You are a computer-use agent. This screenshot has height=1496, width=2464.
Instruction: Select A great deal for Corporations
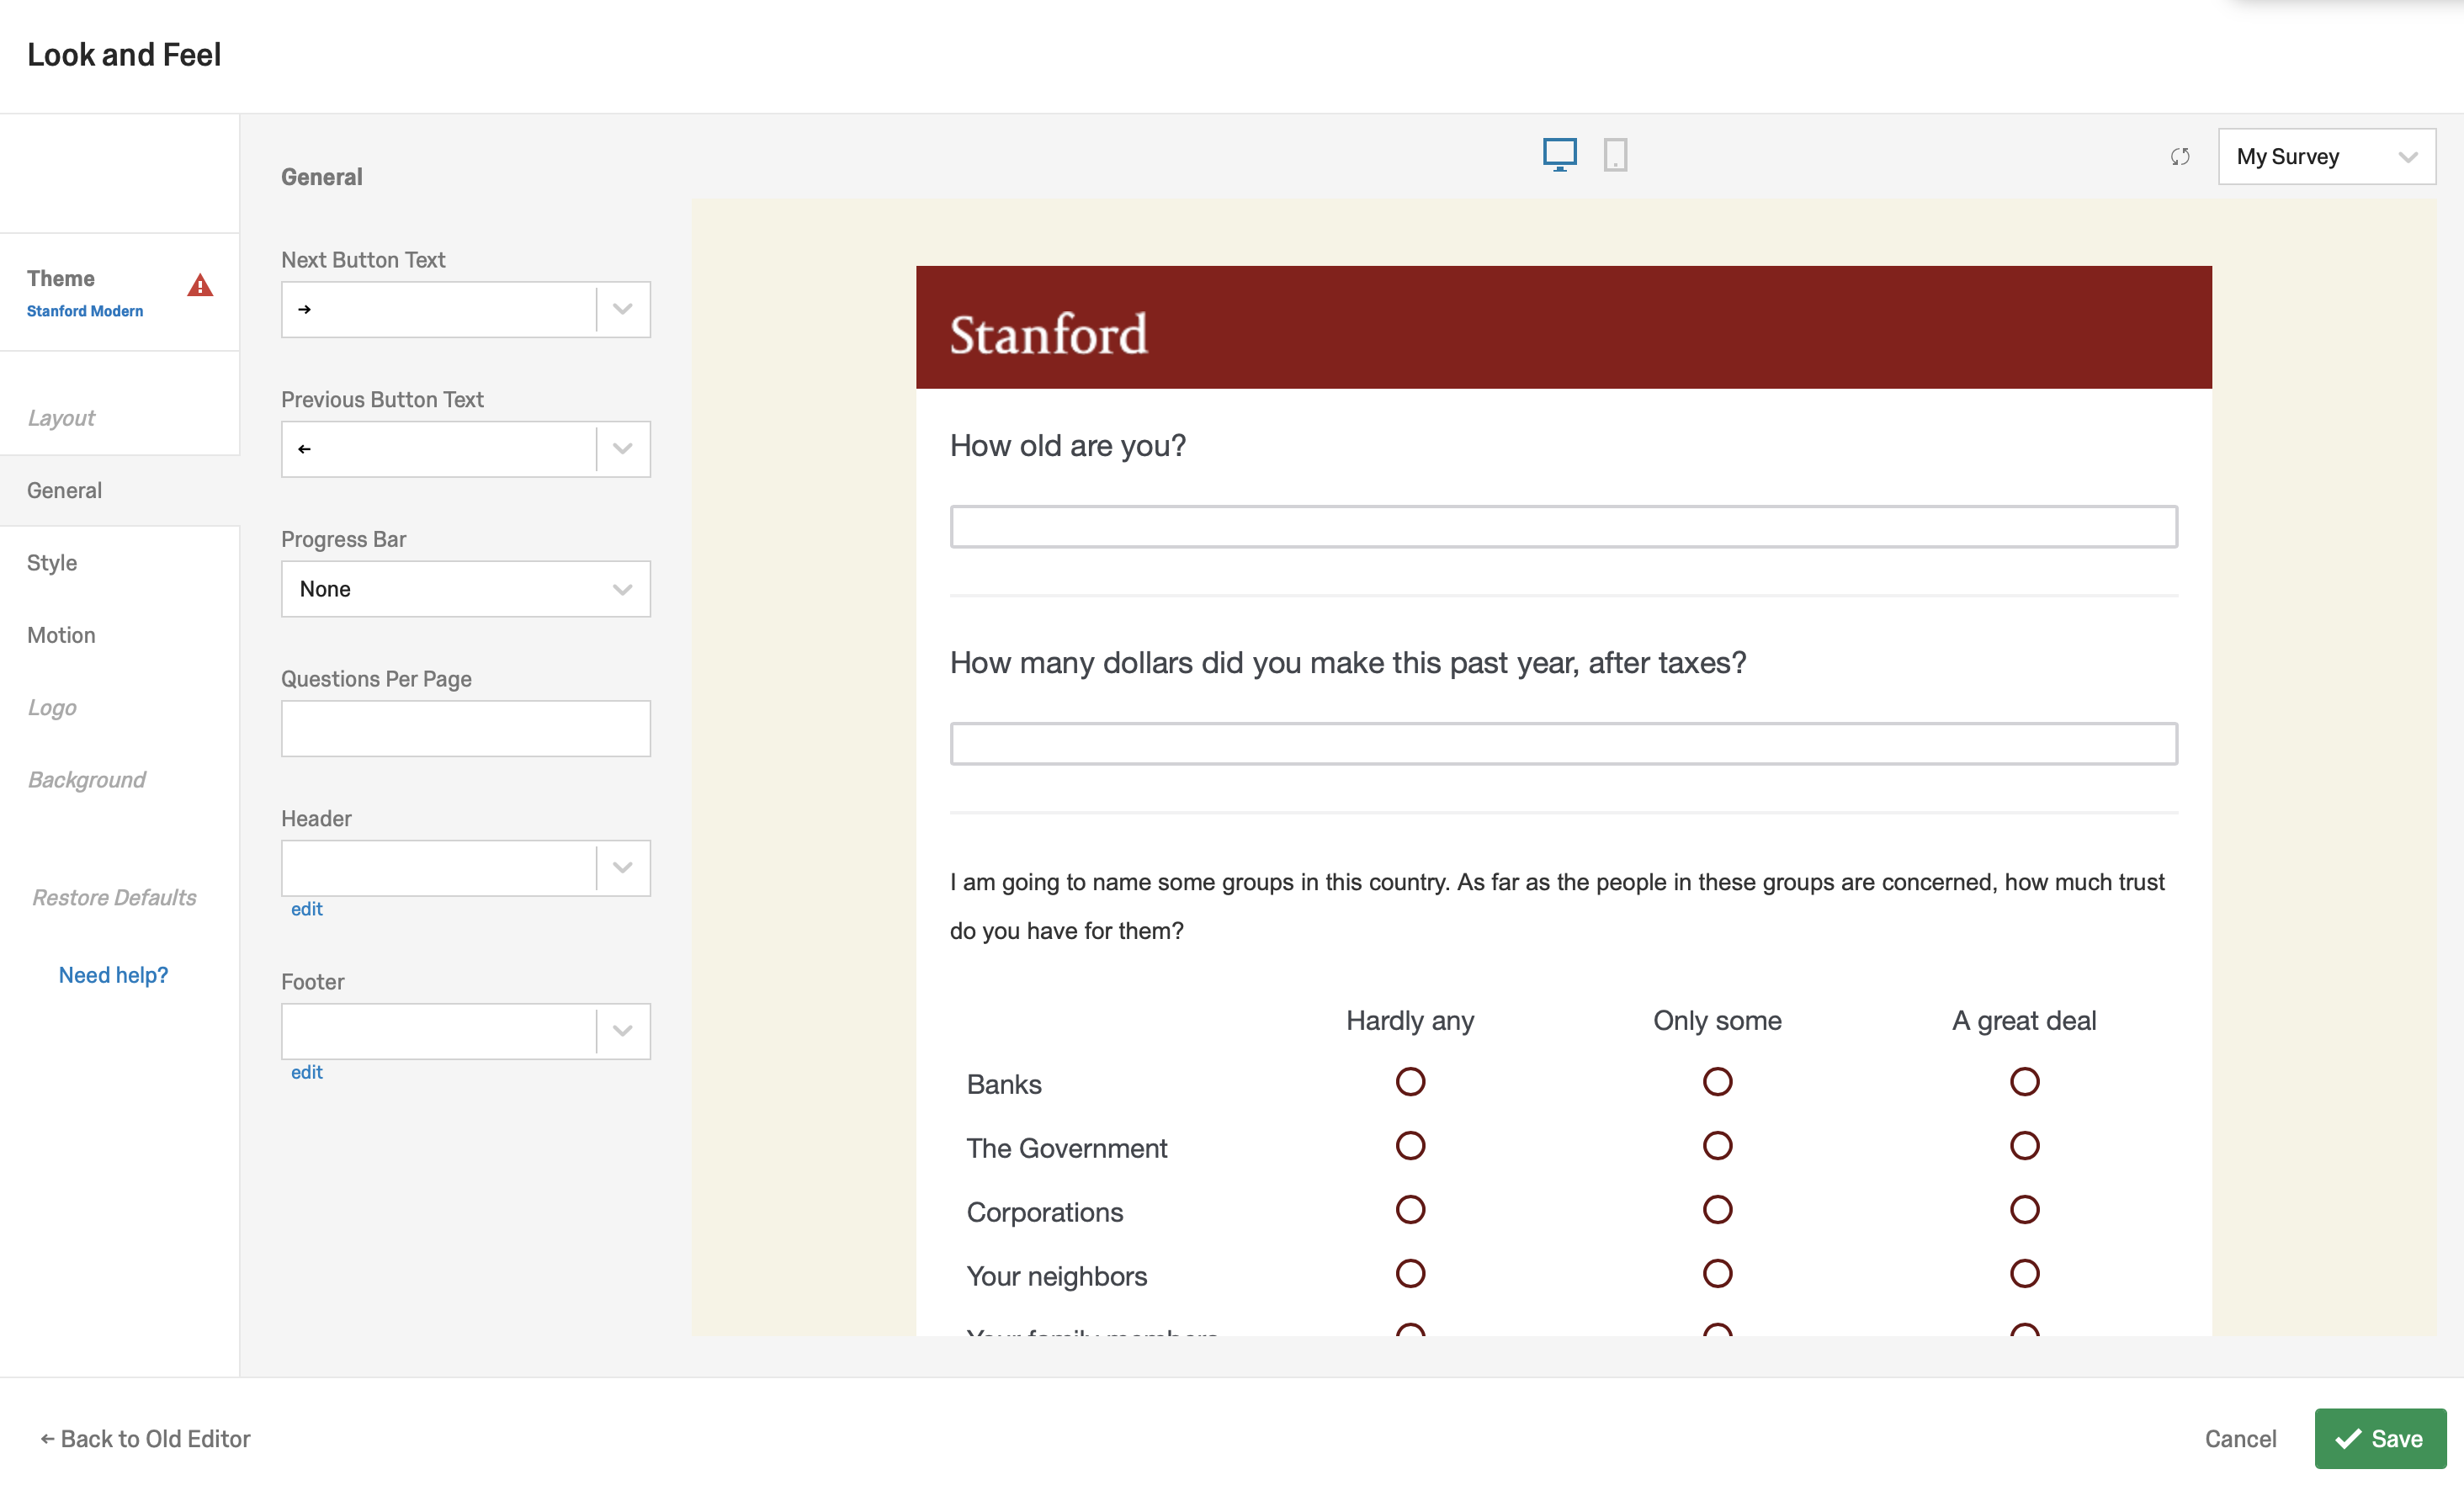pyautogui.click(x=2024, y=1210)
